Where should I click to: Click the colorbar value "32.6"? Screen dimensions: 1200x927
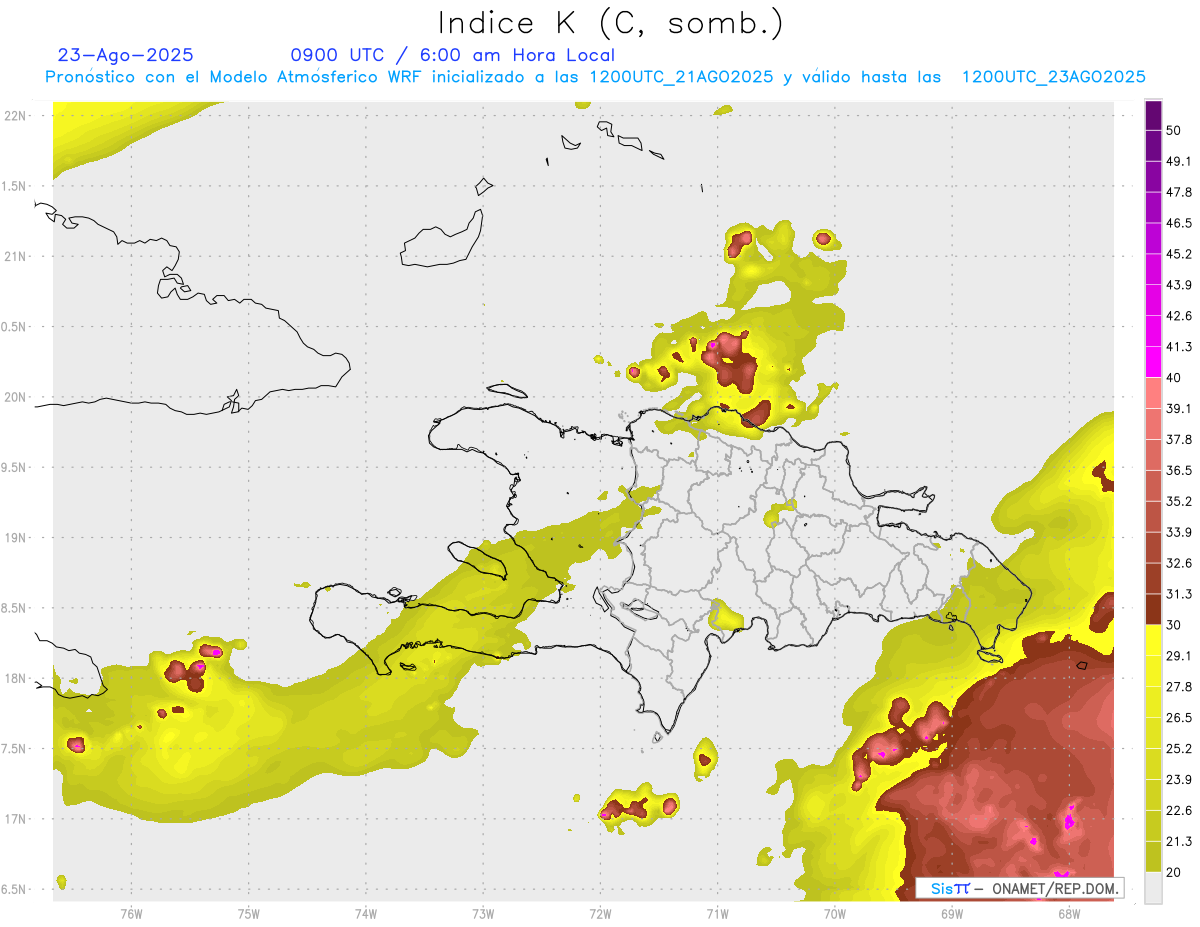point(1179,564)
